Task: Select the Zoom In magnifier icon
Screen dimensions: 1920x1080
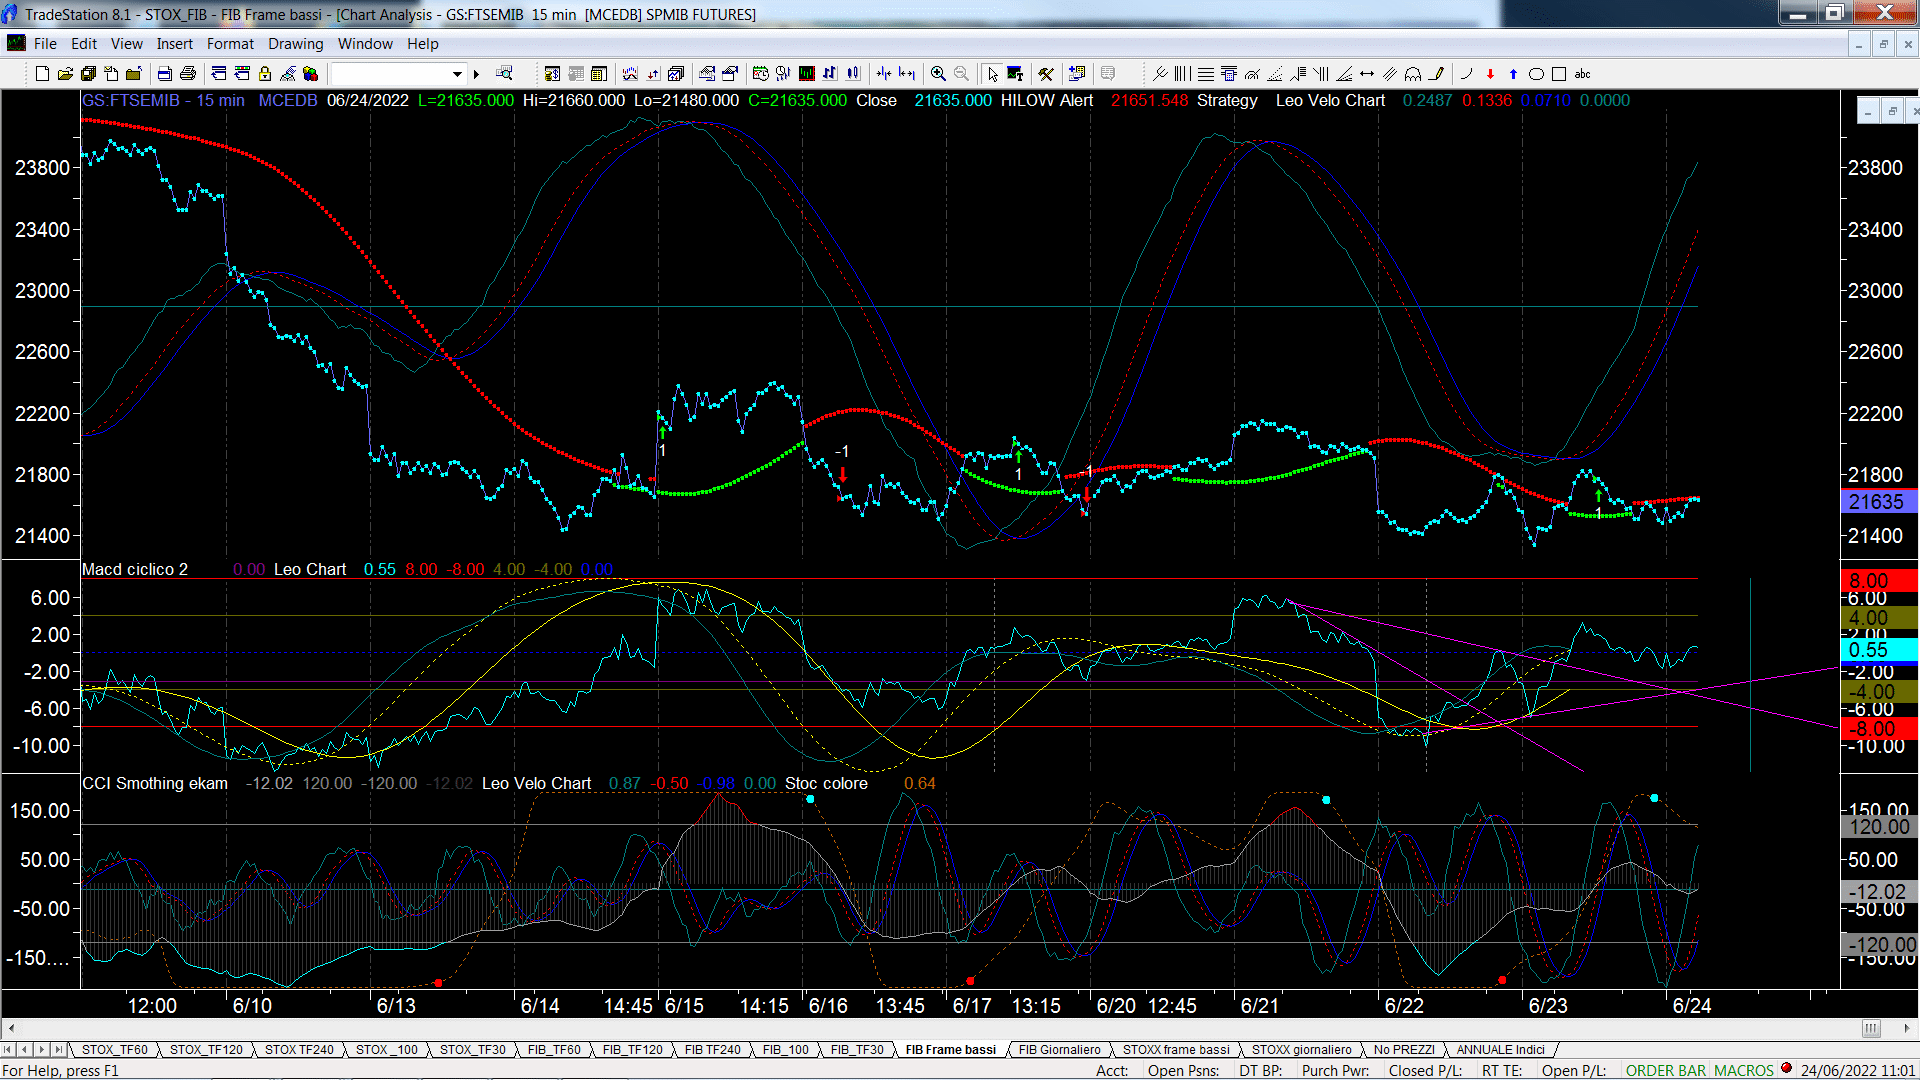Action: tap(938, 74)
